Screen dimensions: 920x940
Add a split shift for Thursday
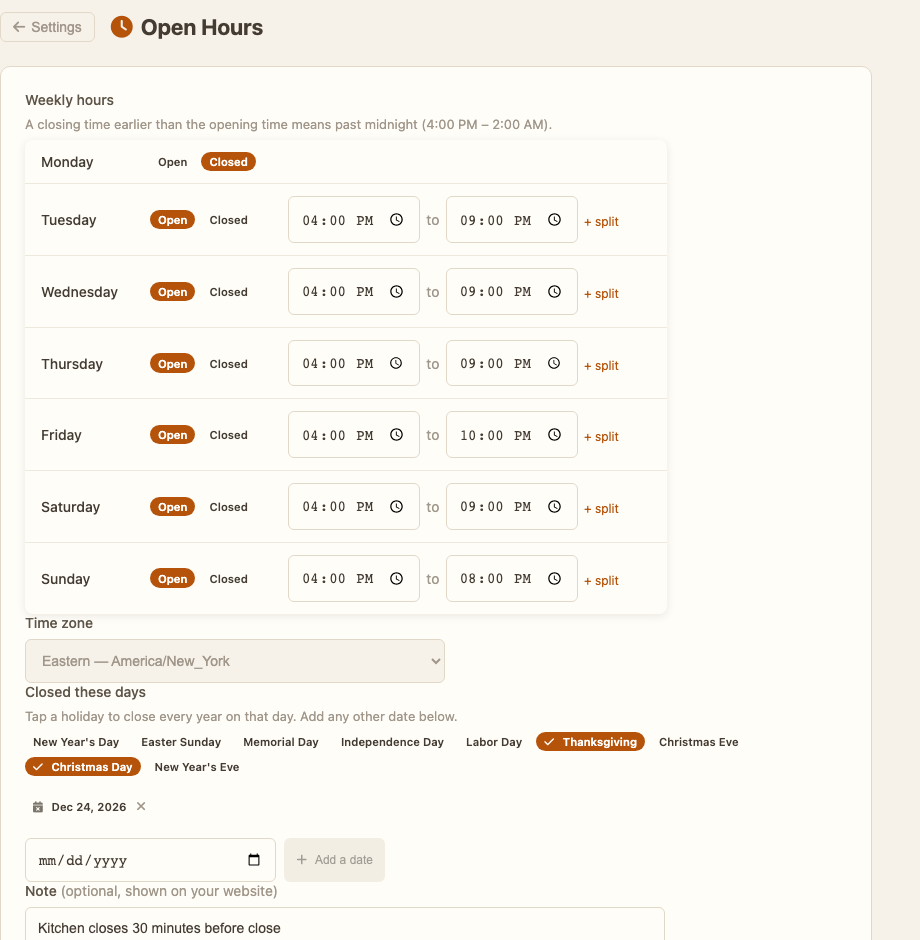[601, 365]
